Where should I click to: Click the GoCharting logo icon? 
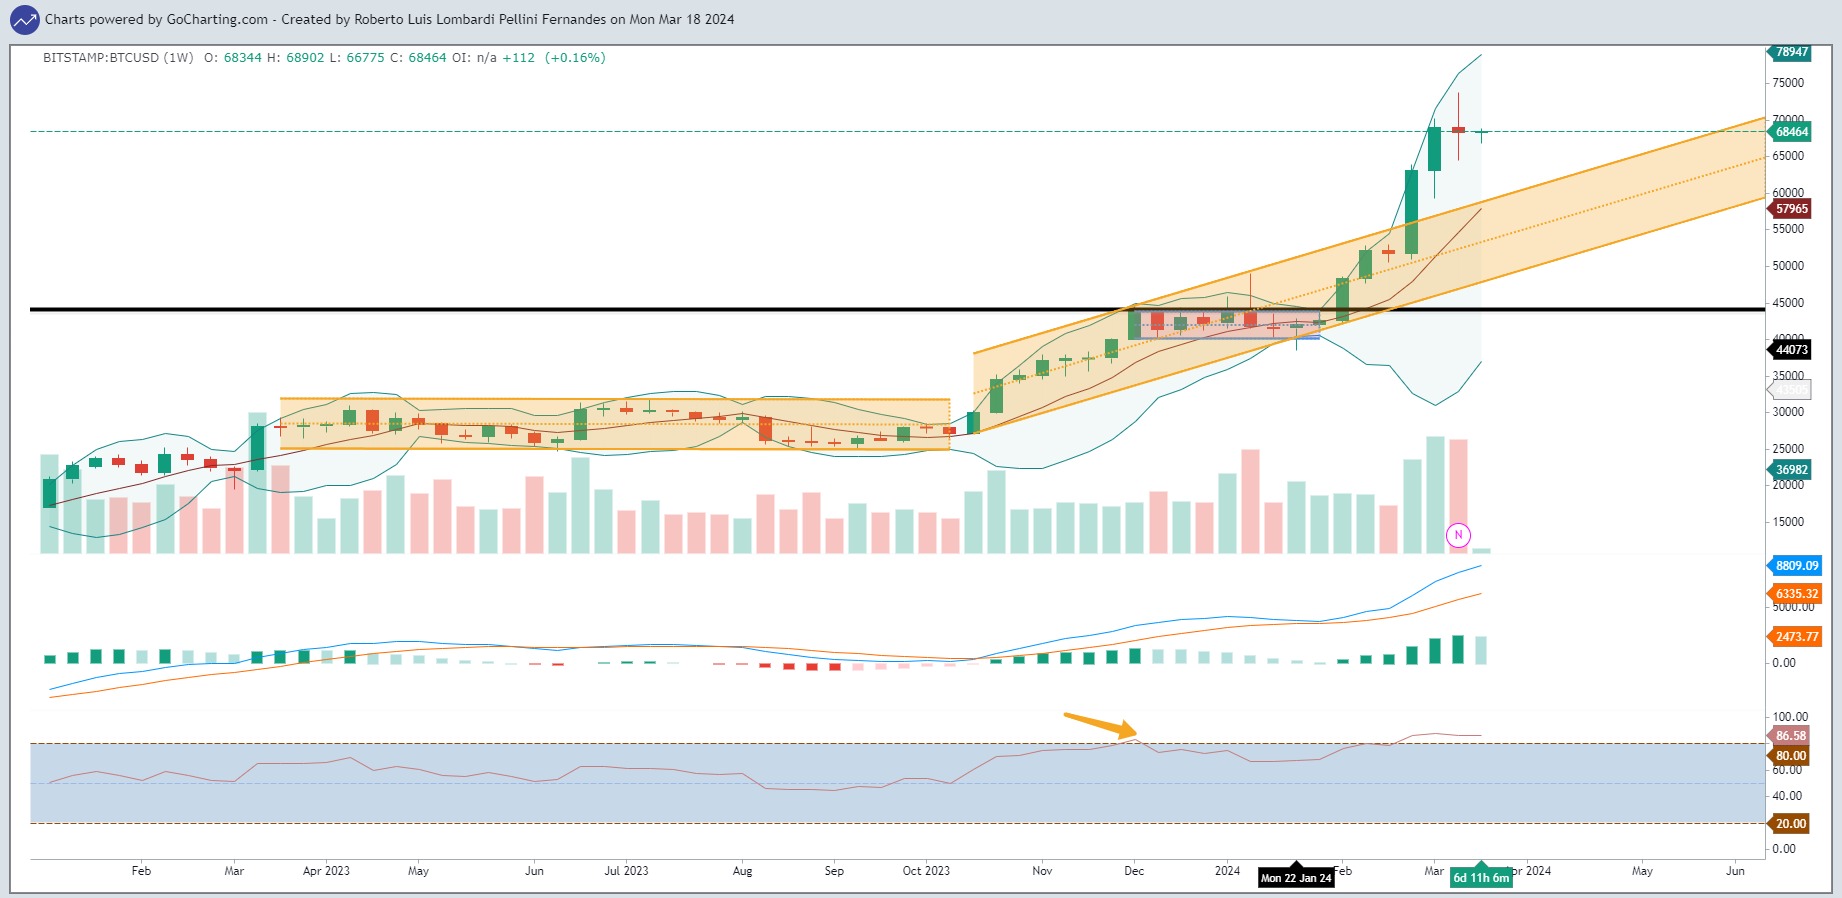point(24,19)
